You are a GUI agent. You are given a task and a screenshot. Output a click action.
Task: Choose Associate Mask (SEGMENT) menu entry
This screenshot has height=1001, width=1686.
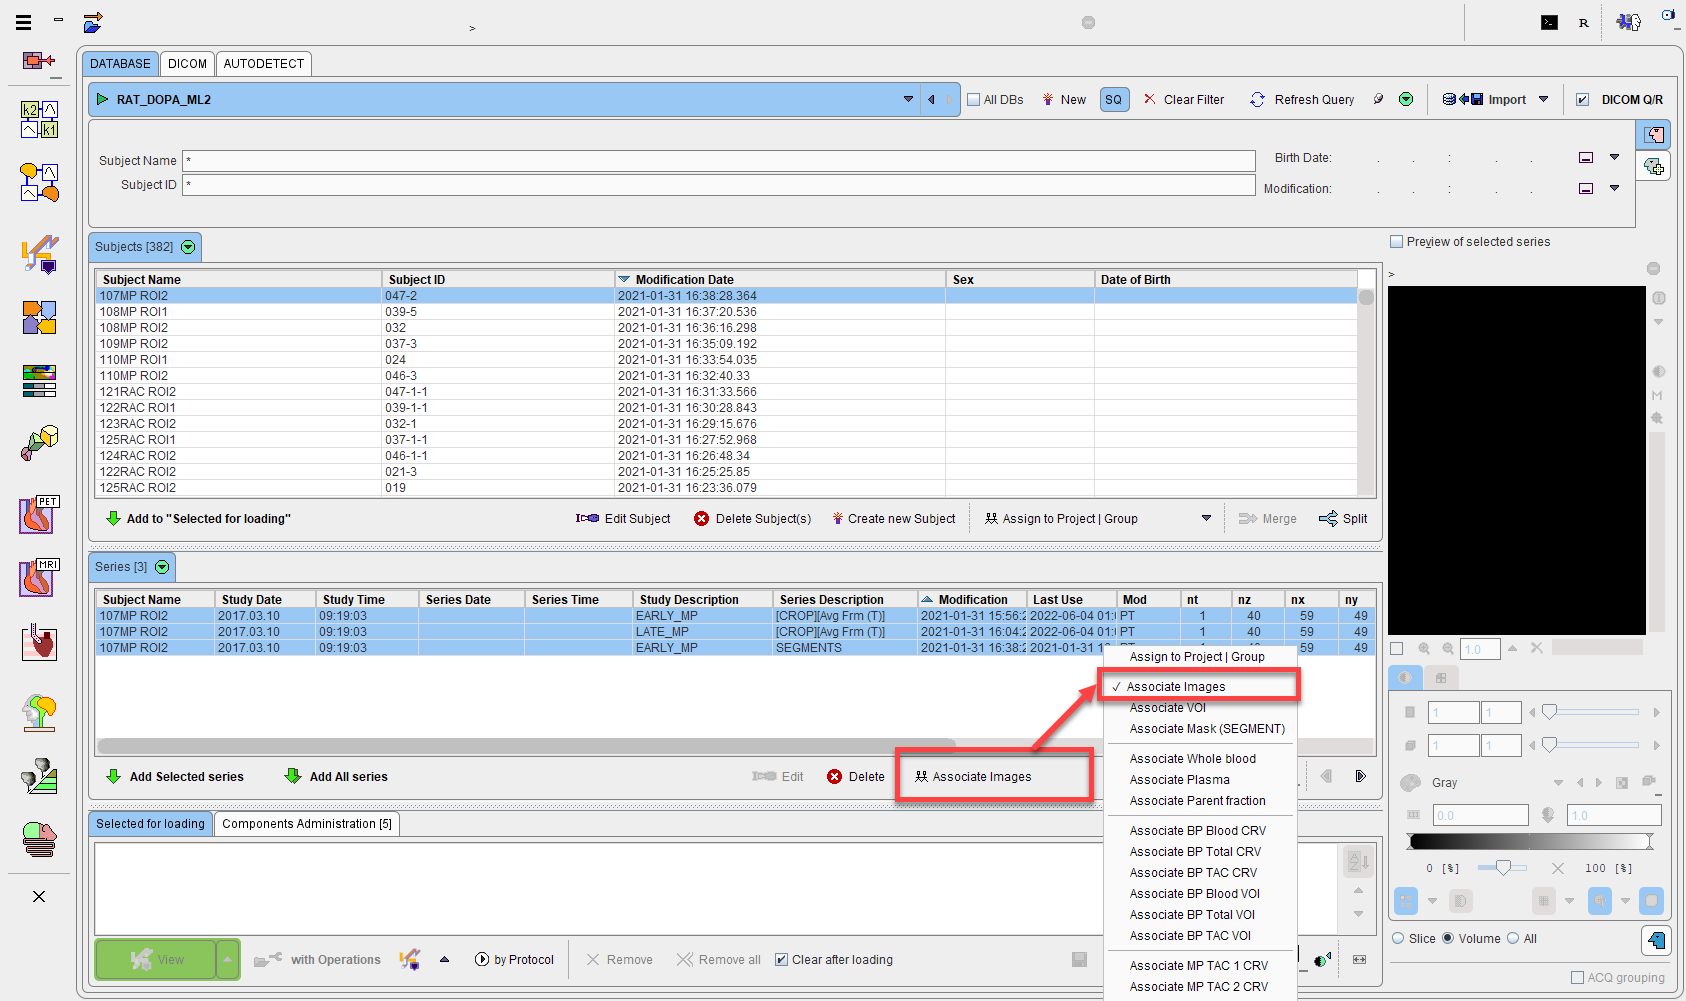1207,728
